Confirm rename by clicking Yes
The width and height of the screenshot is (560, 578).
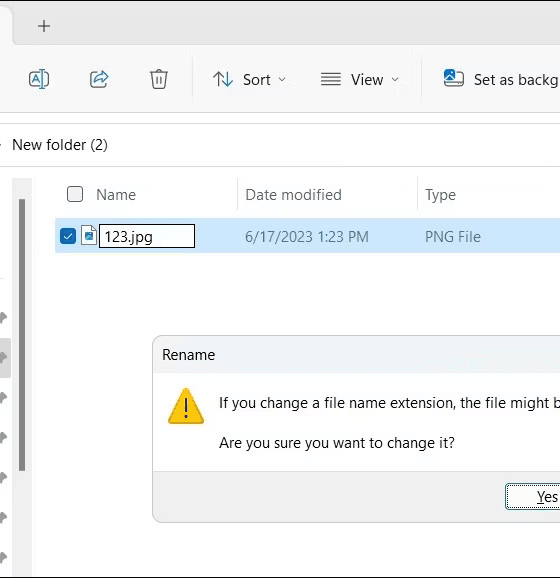[533, 497]
